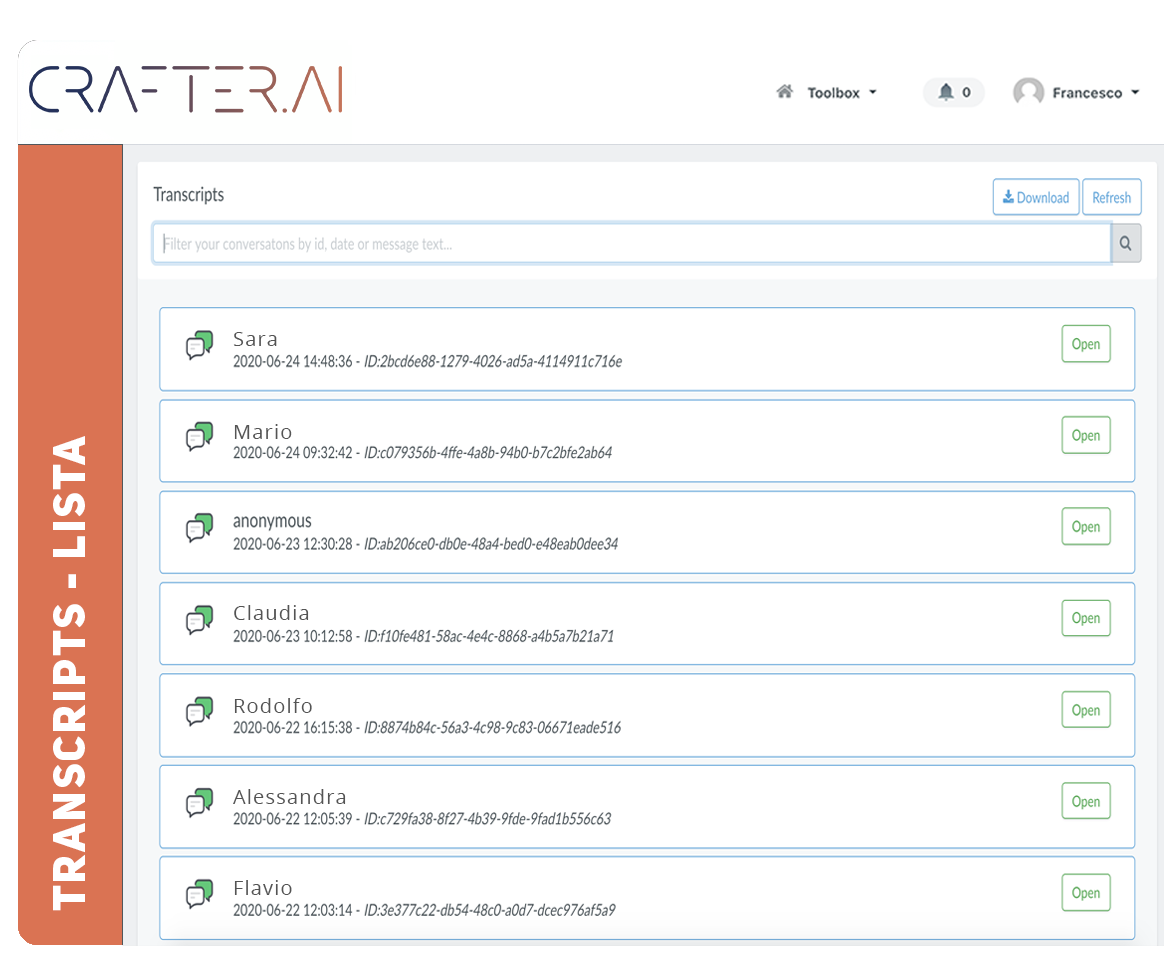Open Sara's transcript
The width and height of the screenshot is (1164, 972).
[x=1086, y=344]
